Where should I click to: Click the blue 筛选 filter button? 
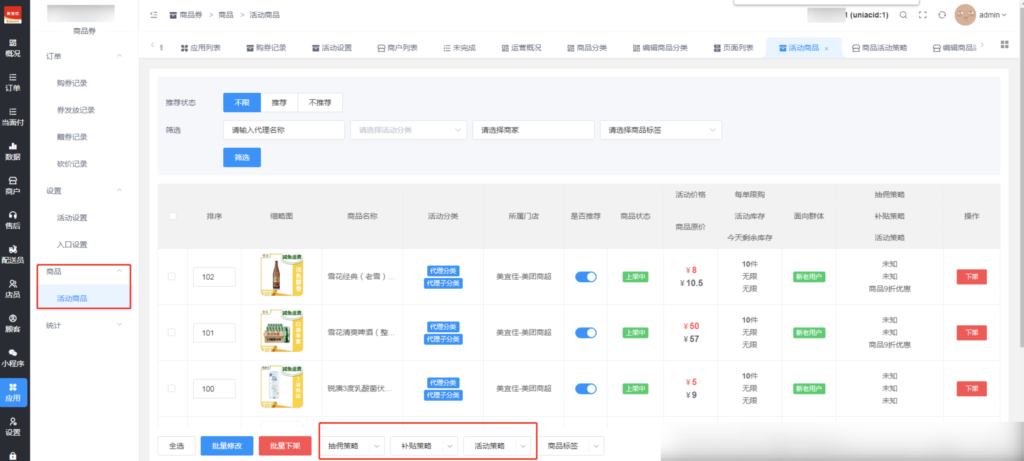tap(242, 157)
